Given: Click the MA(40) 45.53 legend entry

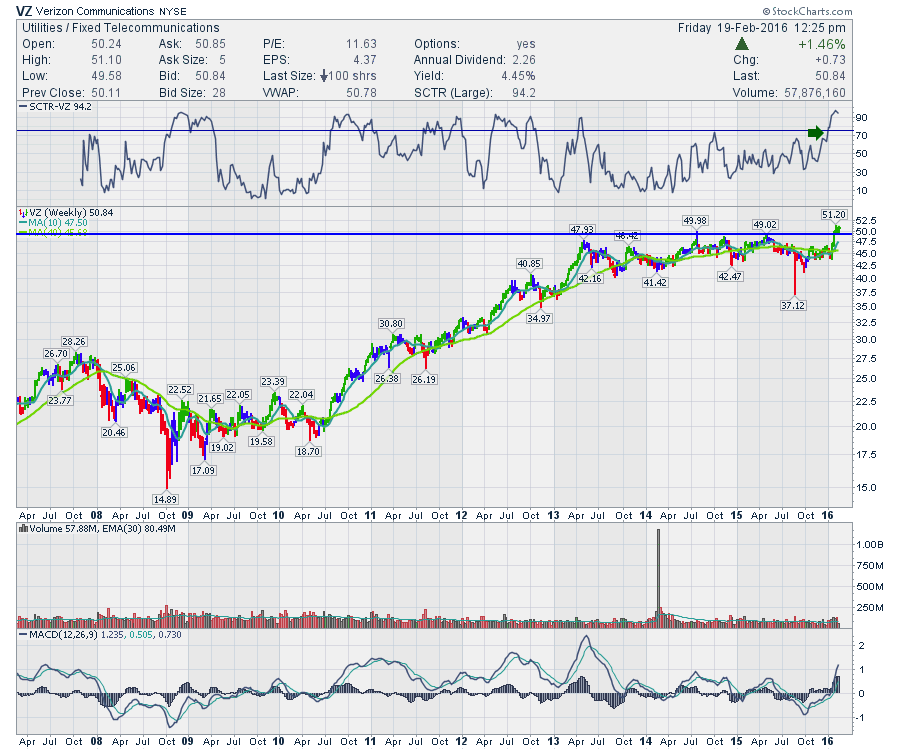Looking at the screenshot, I should (x=59, y=233).
